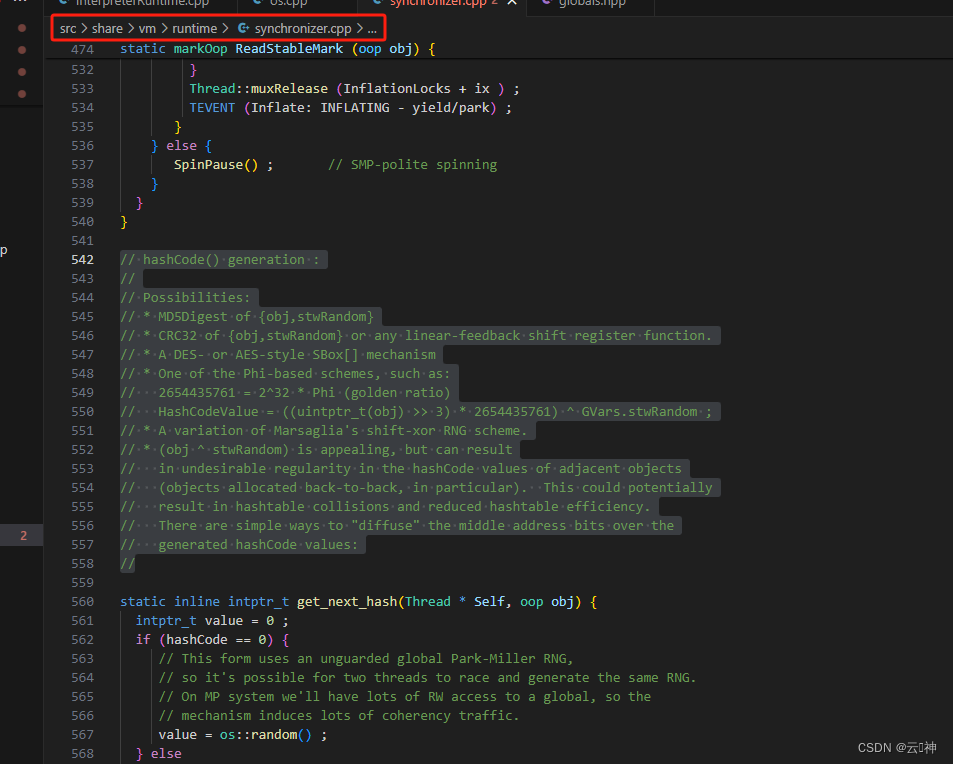Click 'SBox[]' in line 547 comment
Viewport: 953px width, 764px height.
coord(335,355)
